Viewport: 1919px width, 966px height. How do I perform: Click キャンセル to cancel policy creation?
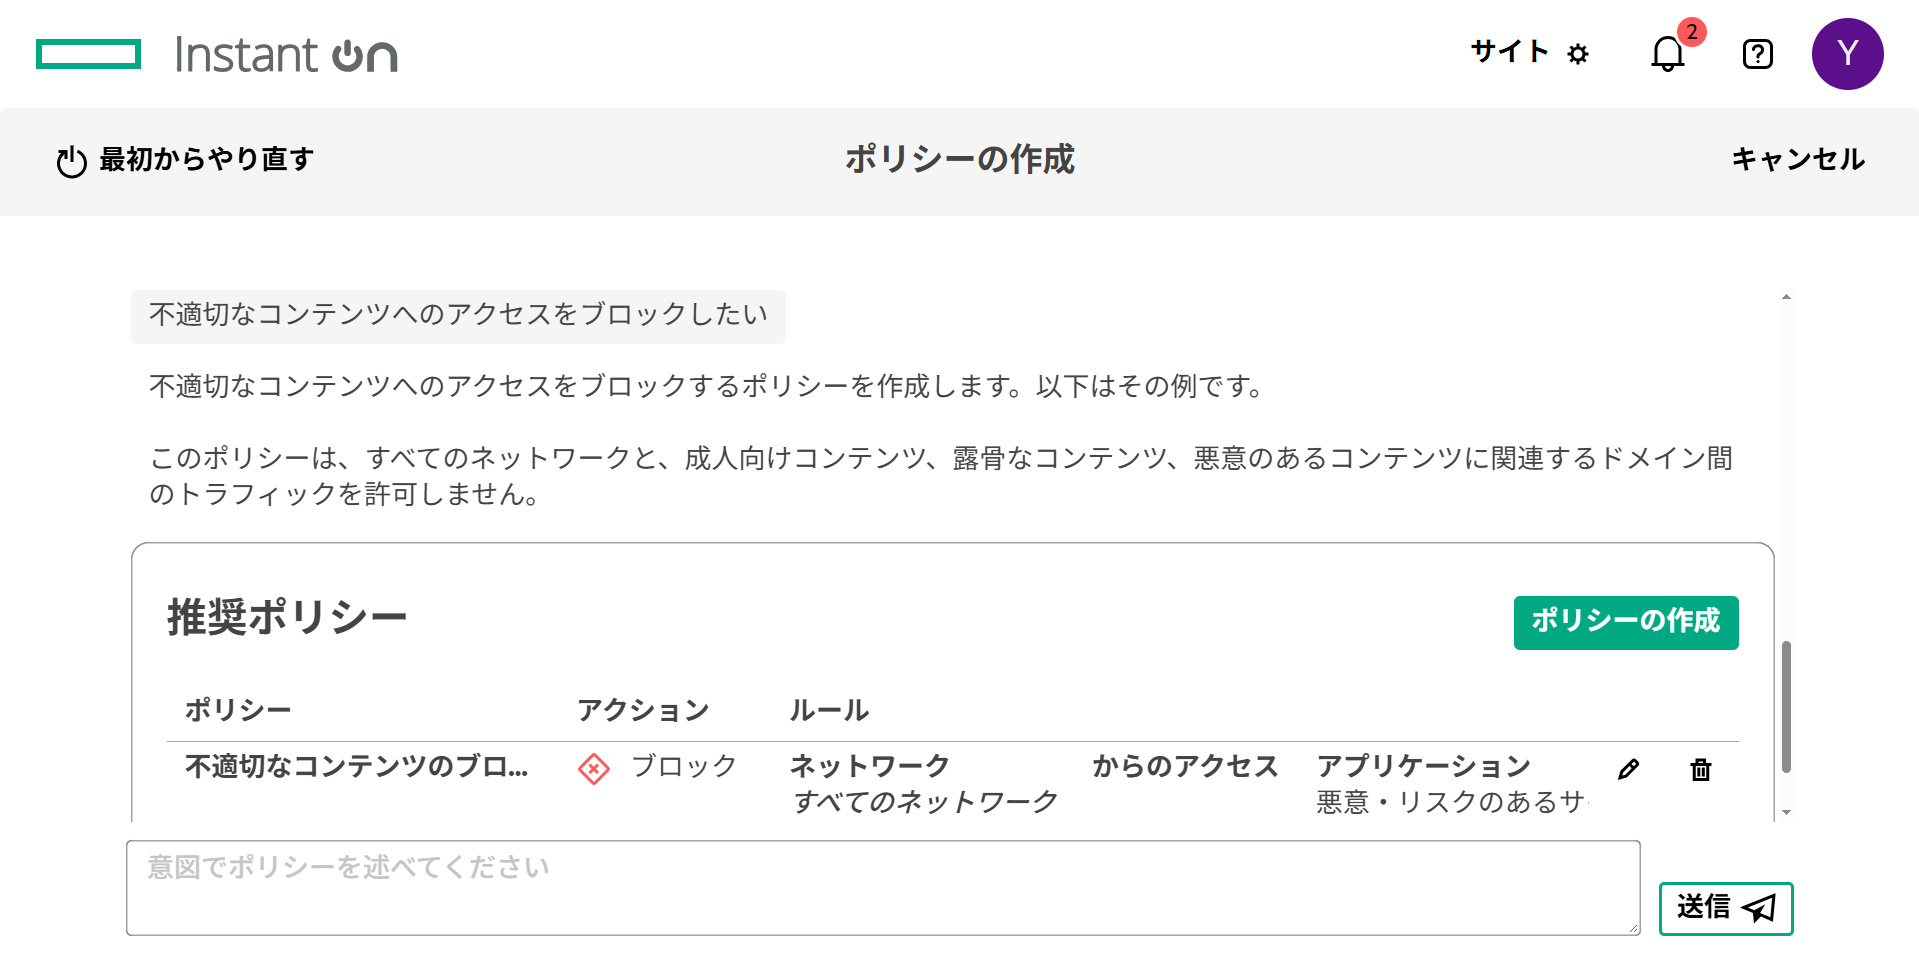pos(1798,159)
